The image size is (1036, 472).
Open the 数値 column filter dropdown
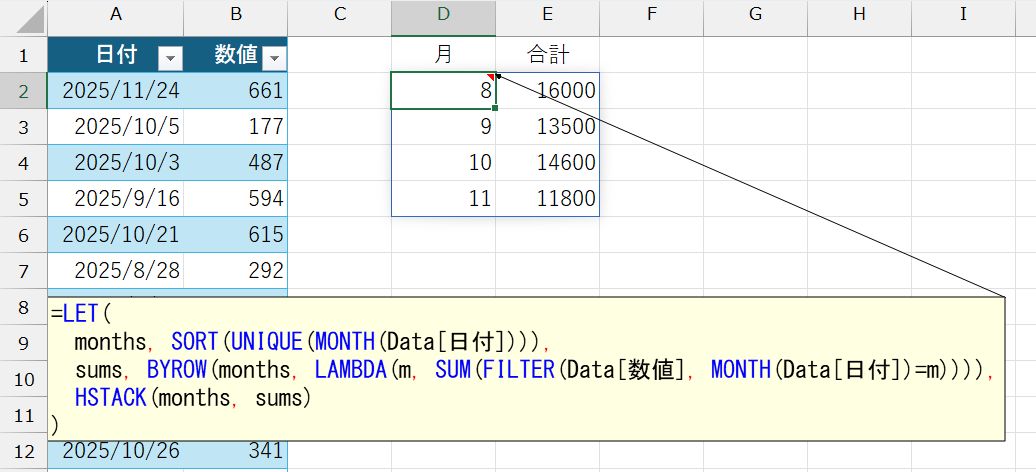pos(275,59)
